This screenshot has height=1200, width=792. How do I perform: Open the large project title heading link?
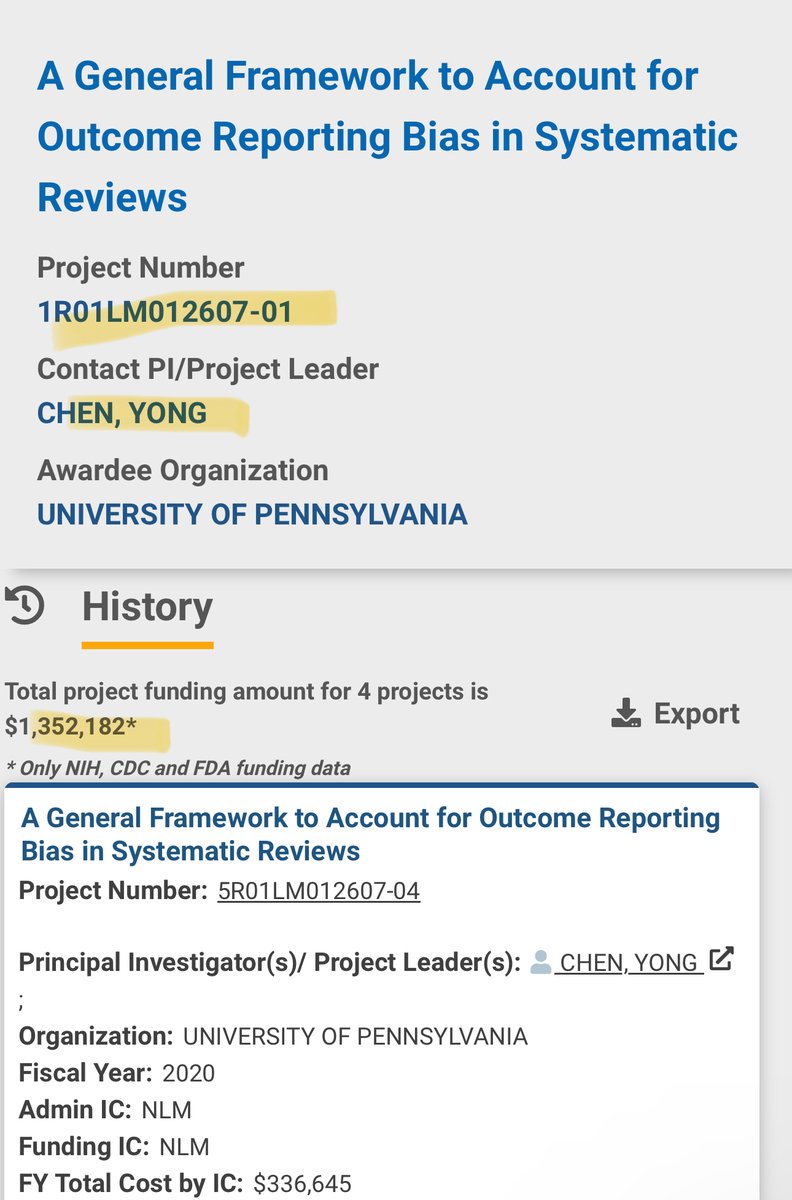coord(387,136)
